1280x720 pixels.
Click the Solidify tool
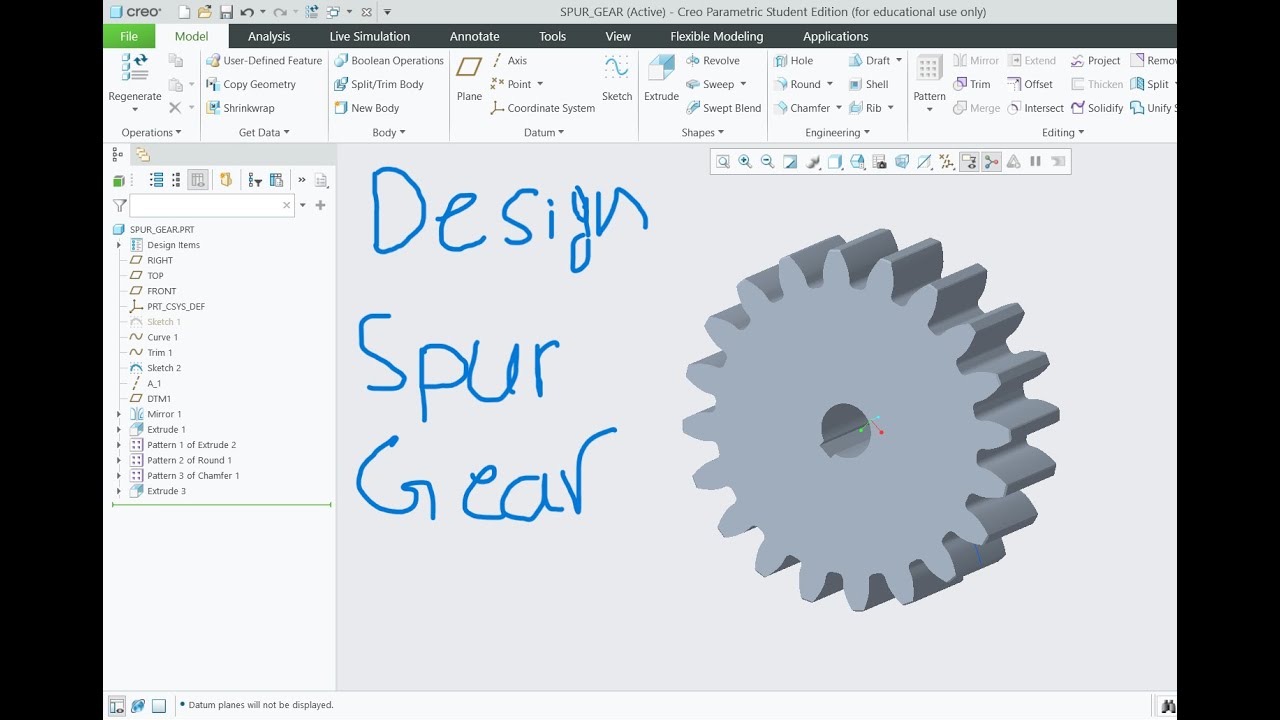click(x=1097, y=108)
